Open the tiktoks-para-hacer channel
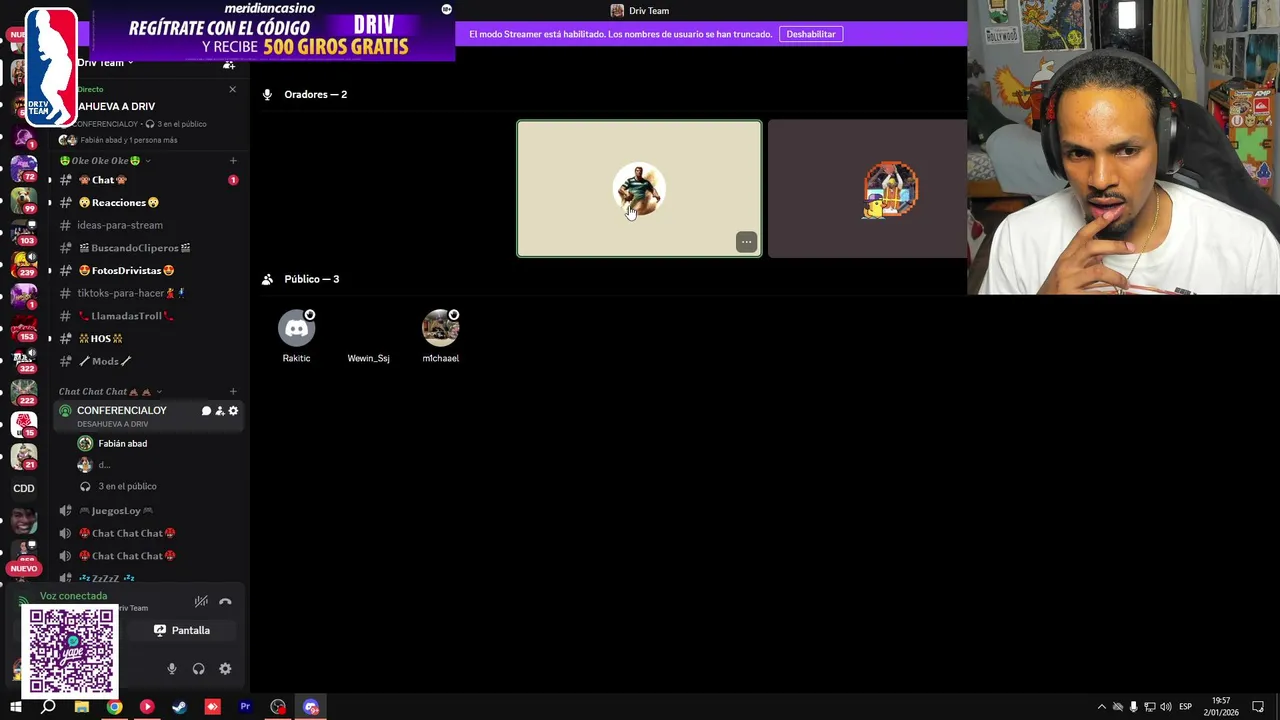This screenshot has width=1280, height=720. [148, 293]
